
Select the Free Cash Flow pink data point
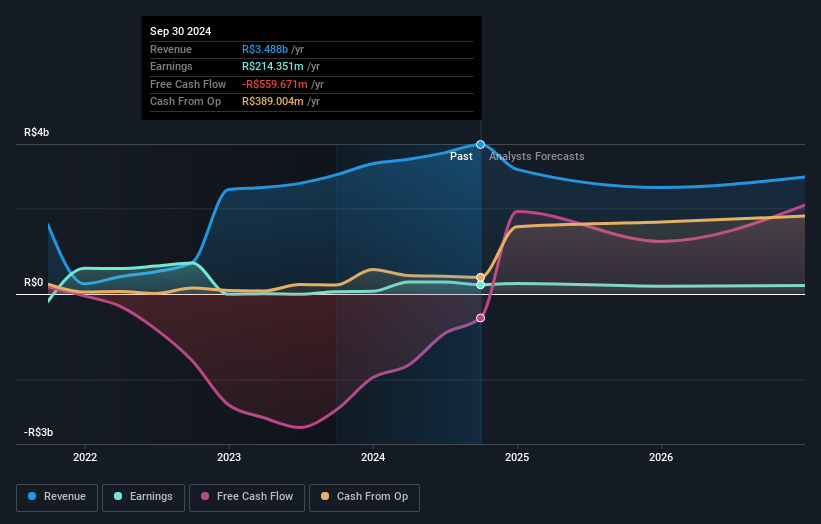tap(480, 318)
